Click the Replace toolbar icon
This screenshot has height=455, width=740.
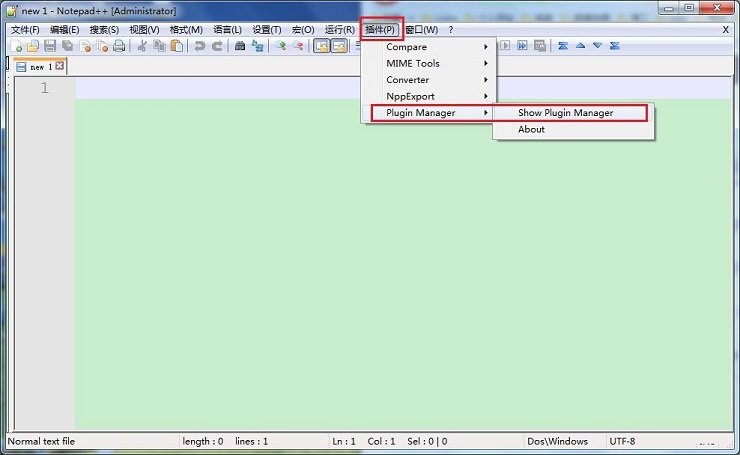tap(257, 46)
